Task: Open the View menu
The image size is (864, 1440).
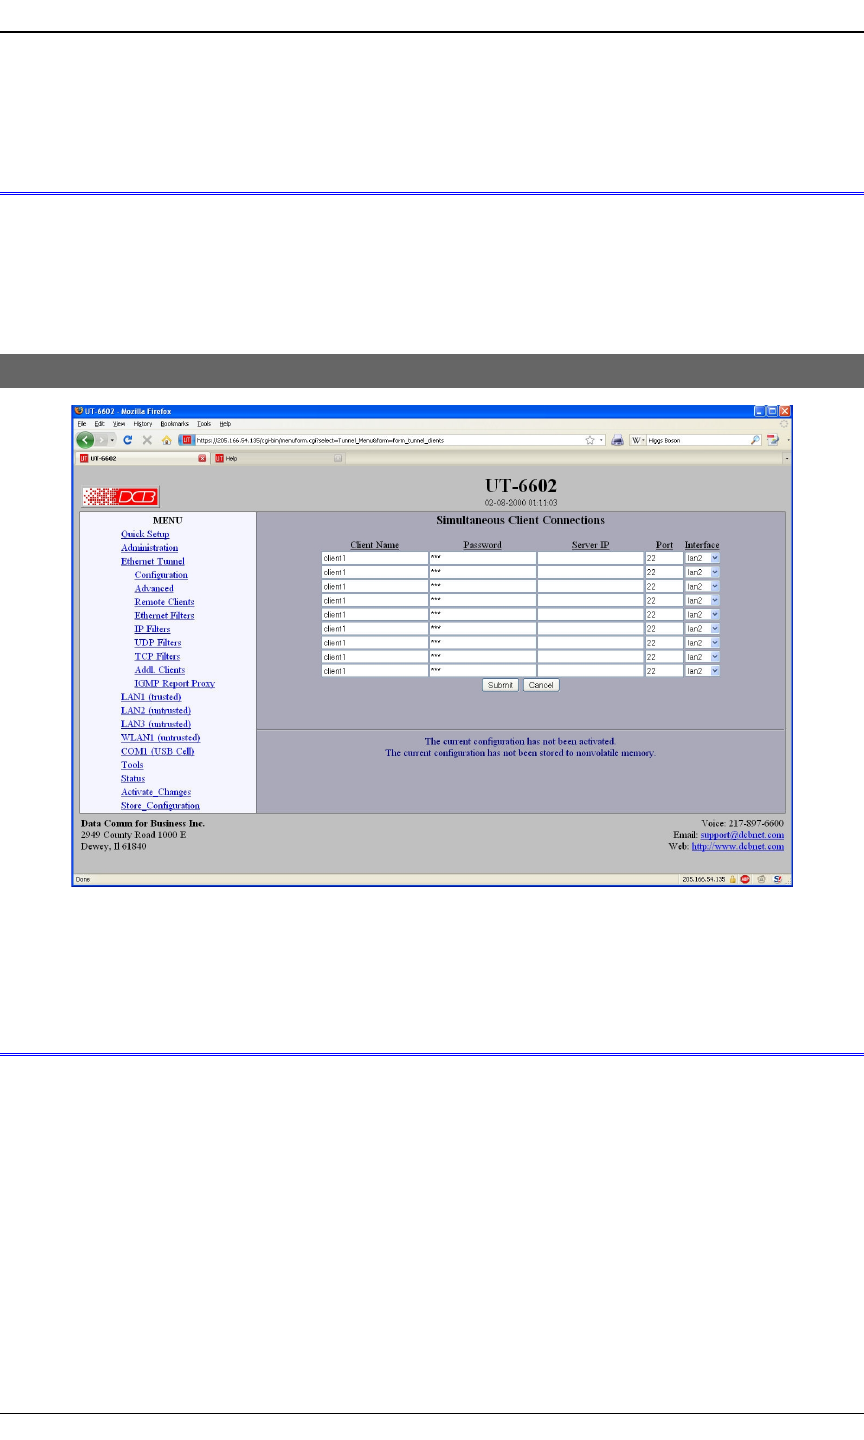Action: 119,424
